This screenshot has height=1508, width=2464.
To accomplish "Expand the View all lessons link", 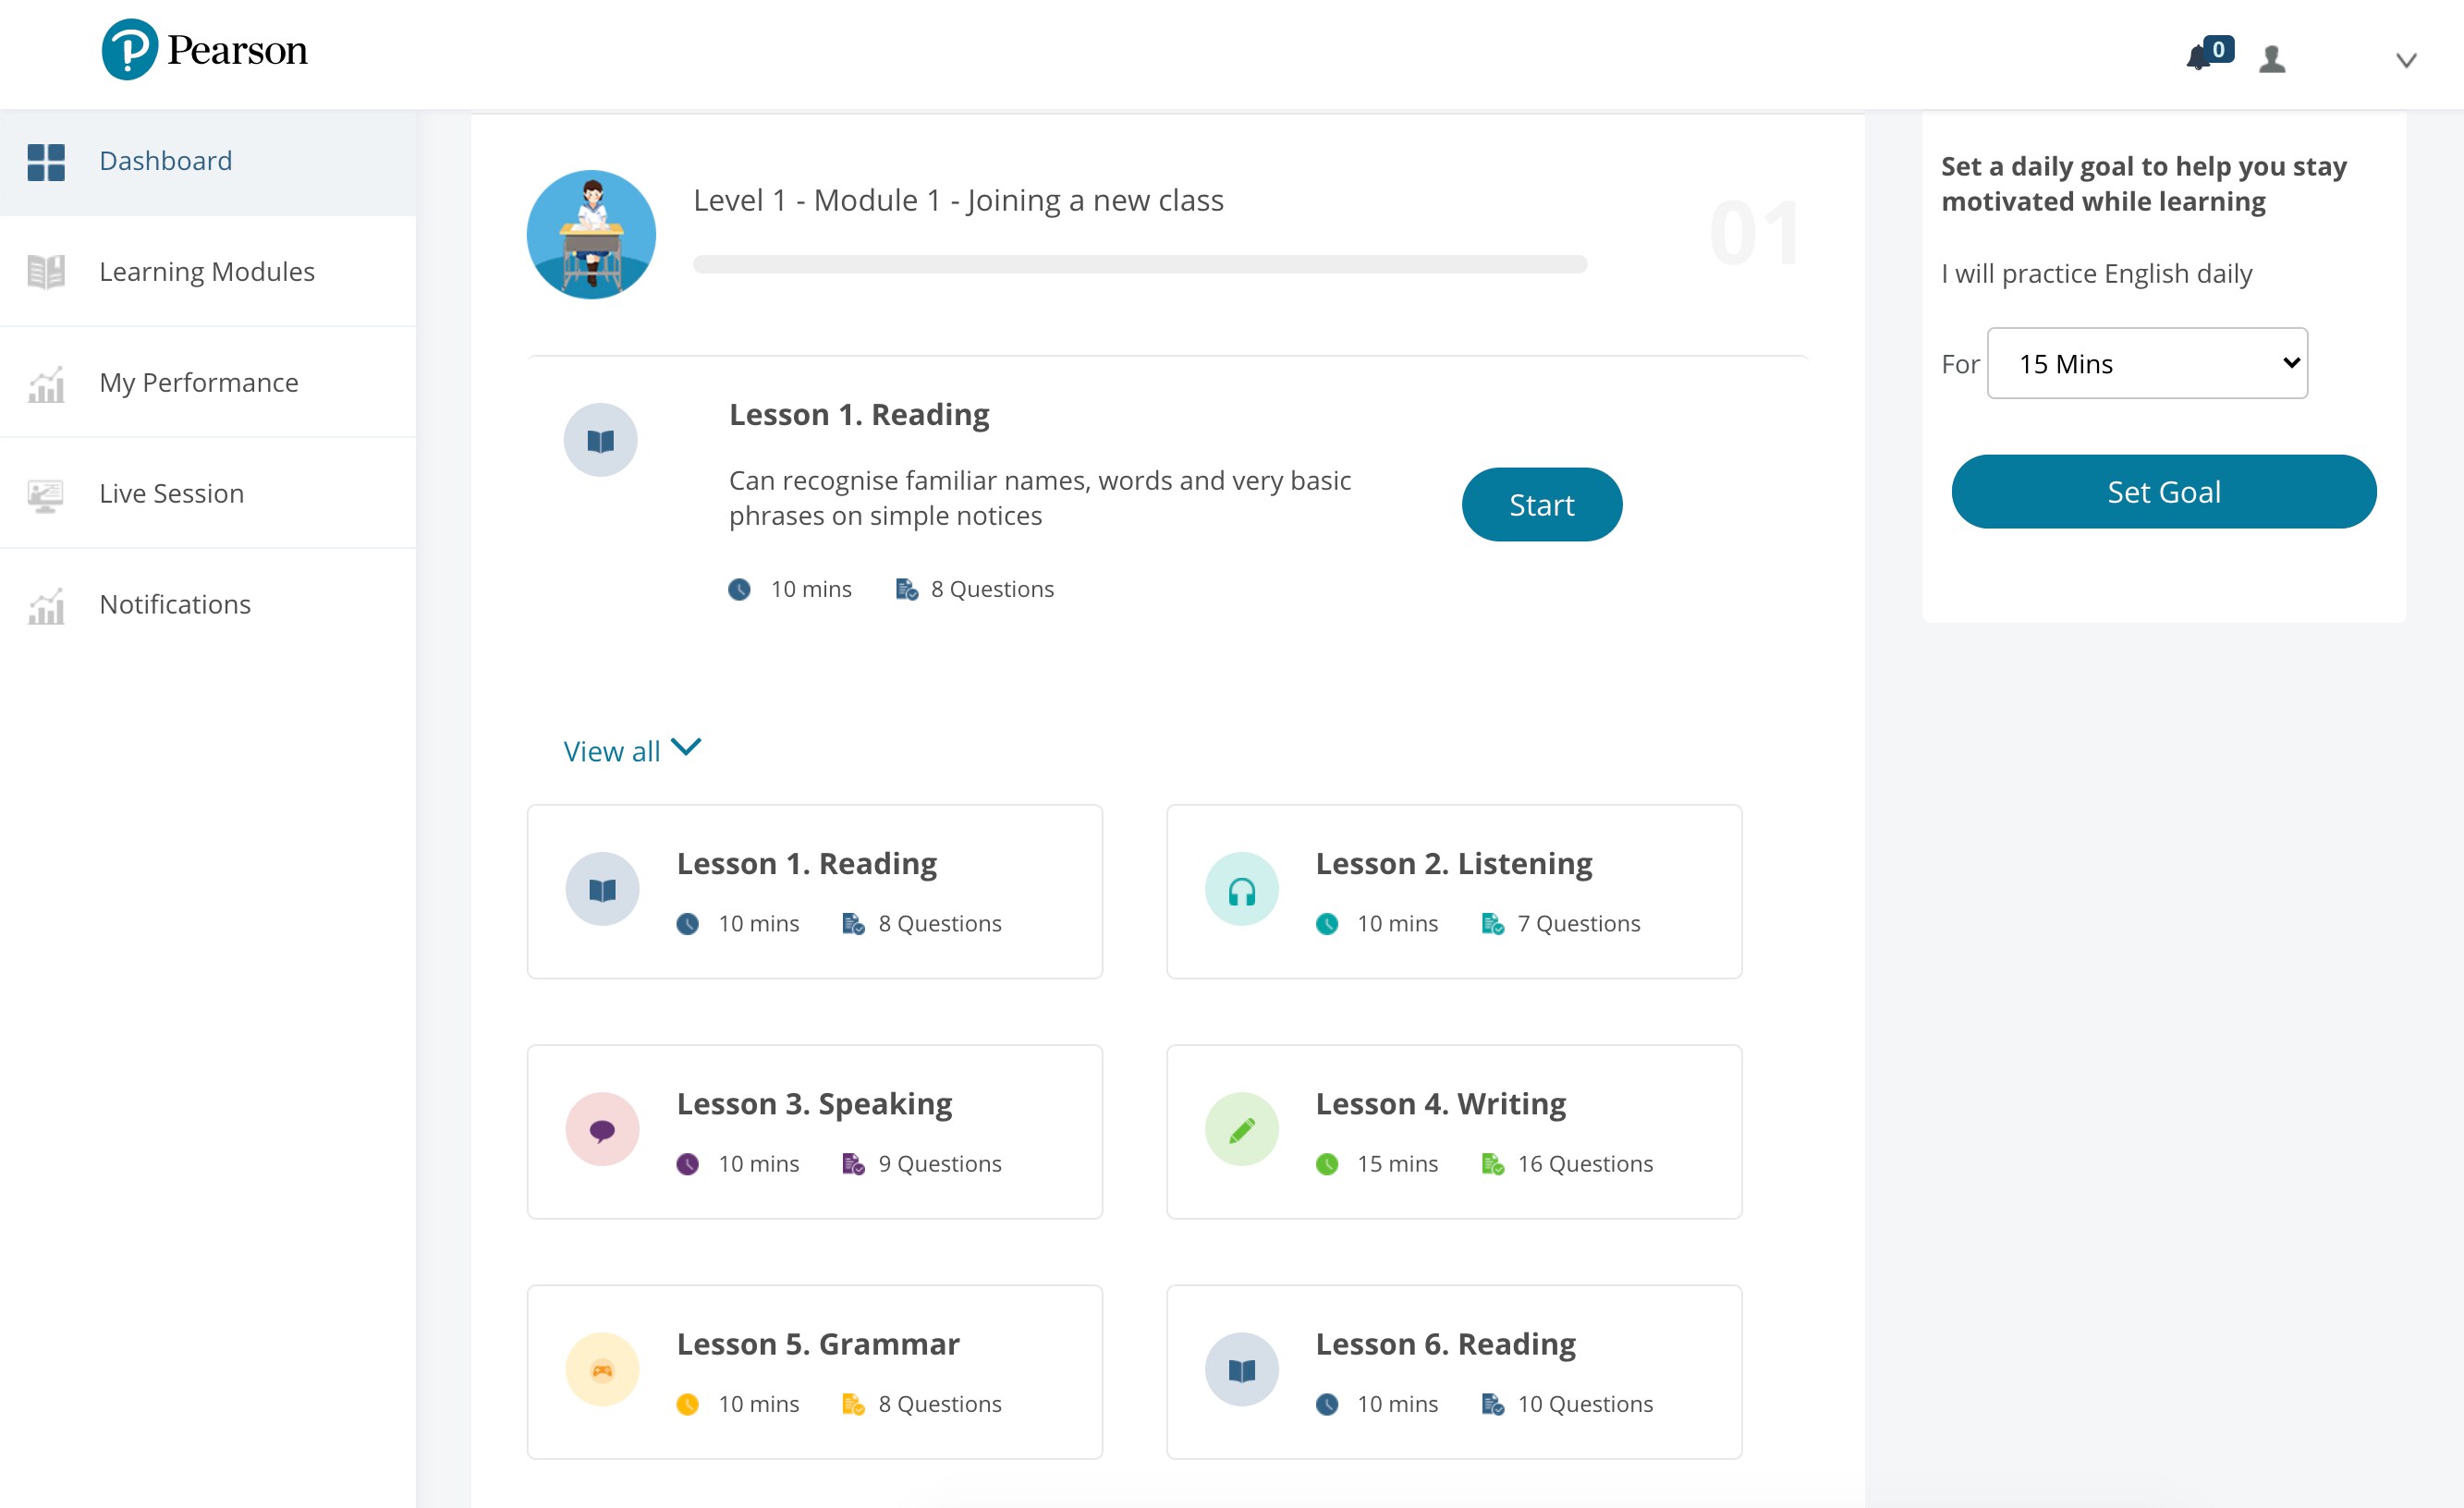I will click(632, 750).
